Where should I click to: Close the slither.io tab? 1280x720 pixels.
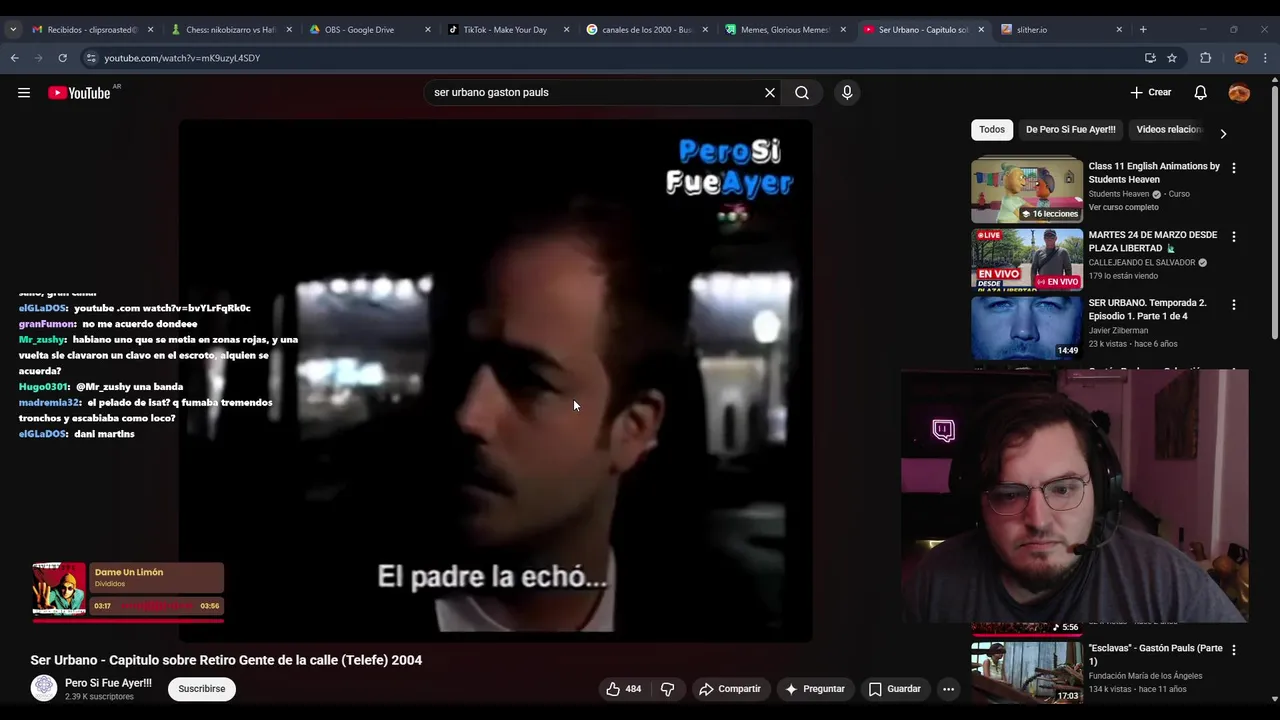pos(1119,30)
